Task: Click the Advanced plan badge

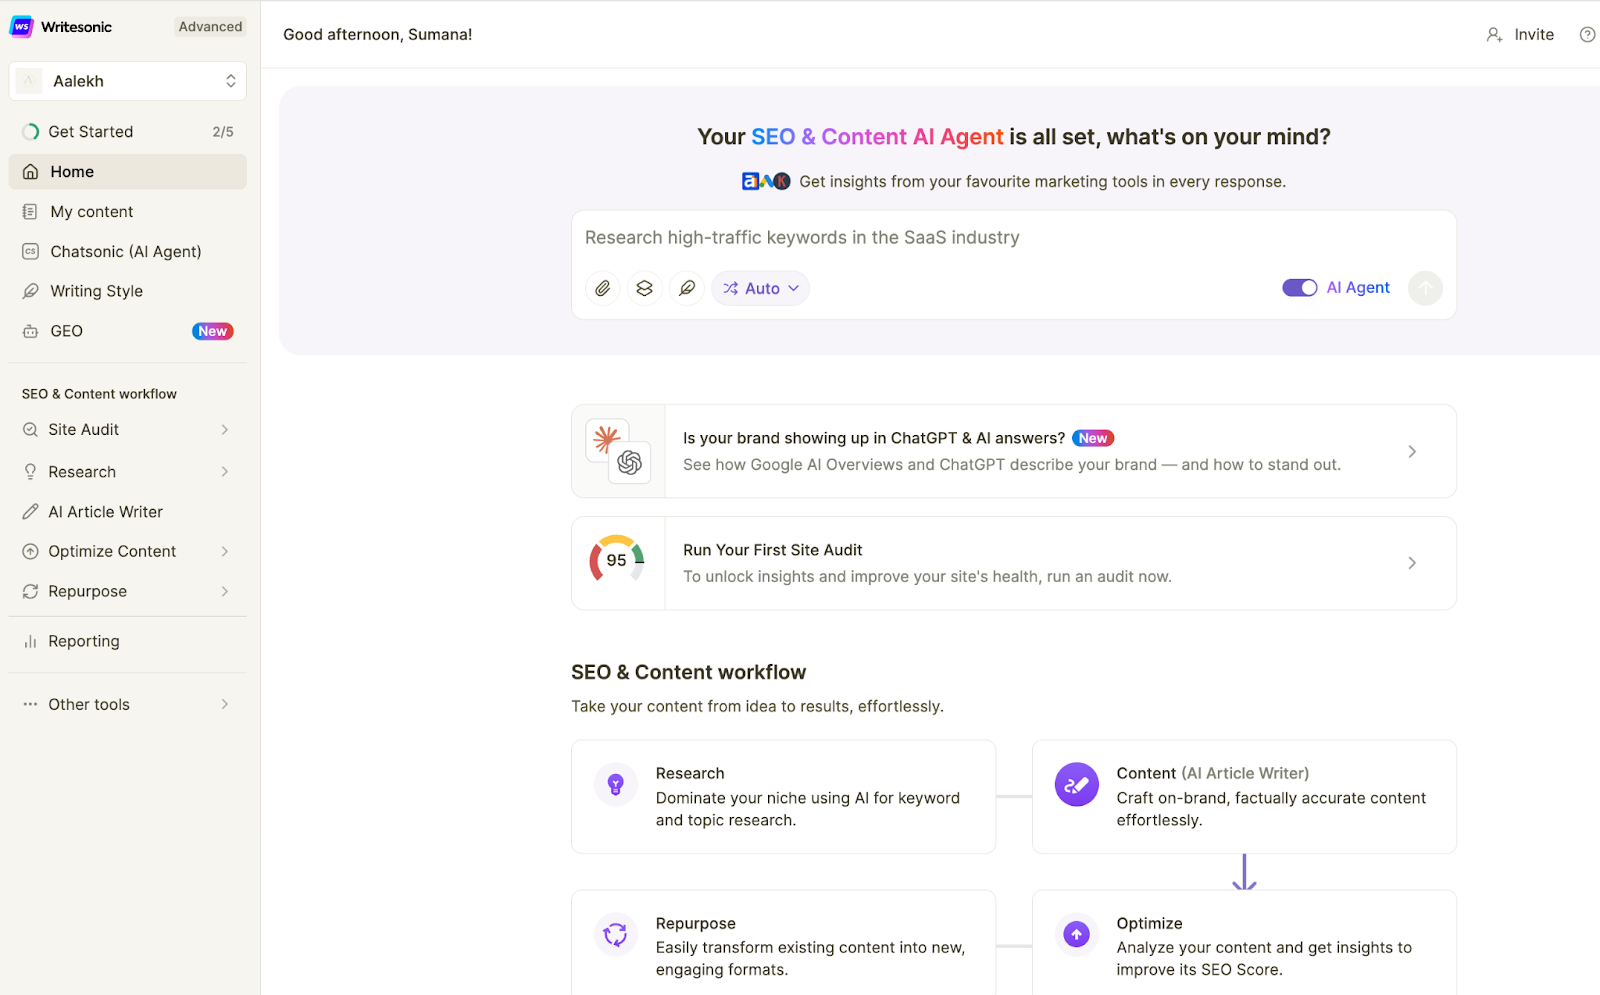Action: pyautogui.click(x=210, y=27)
